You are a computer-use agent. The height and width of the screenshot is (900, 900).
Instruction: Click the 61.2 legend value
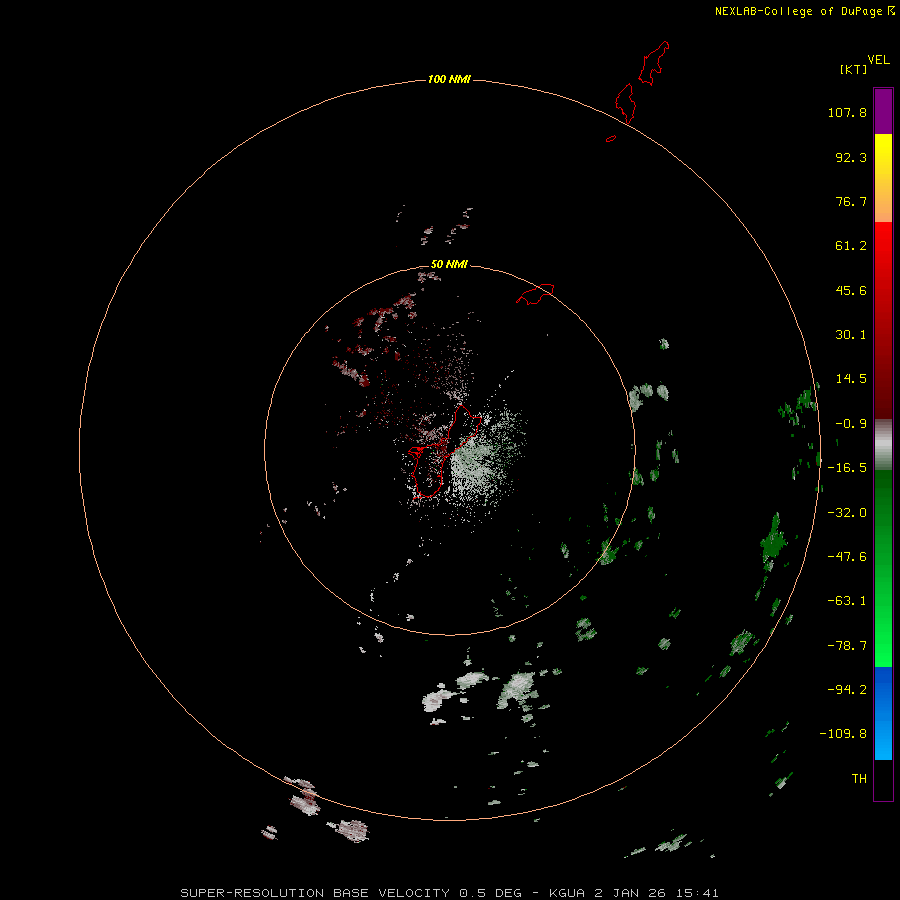851,246
